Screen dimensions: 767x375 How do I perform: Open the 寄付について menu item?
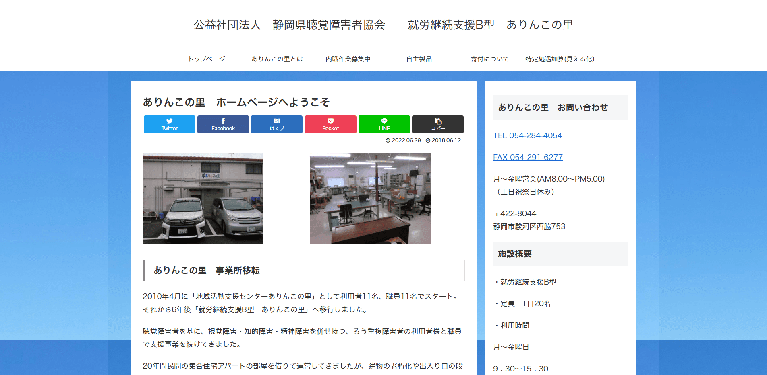click(489, 59)
